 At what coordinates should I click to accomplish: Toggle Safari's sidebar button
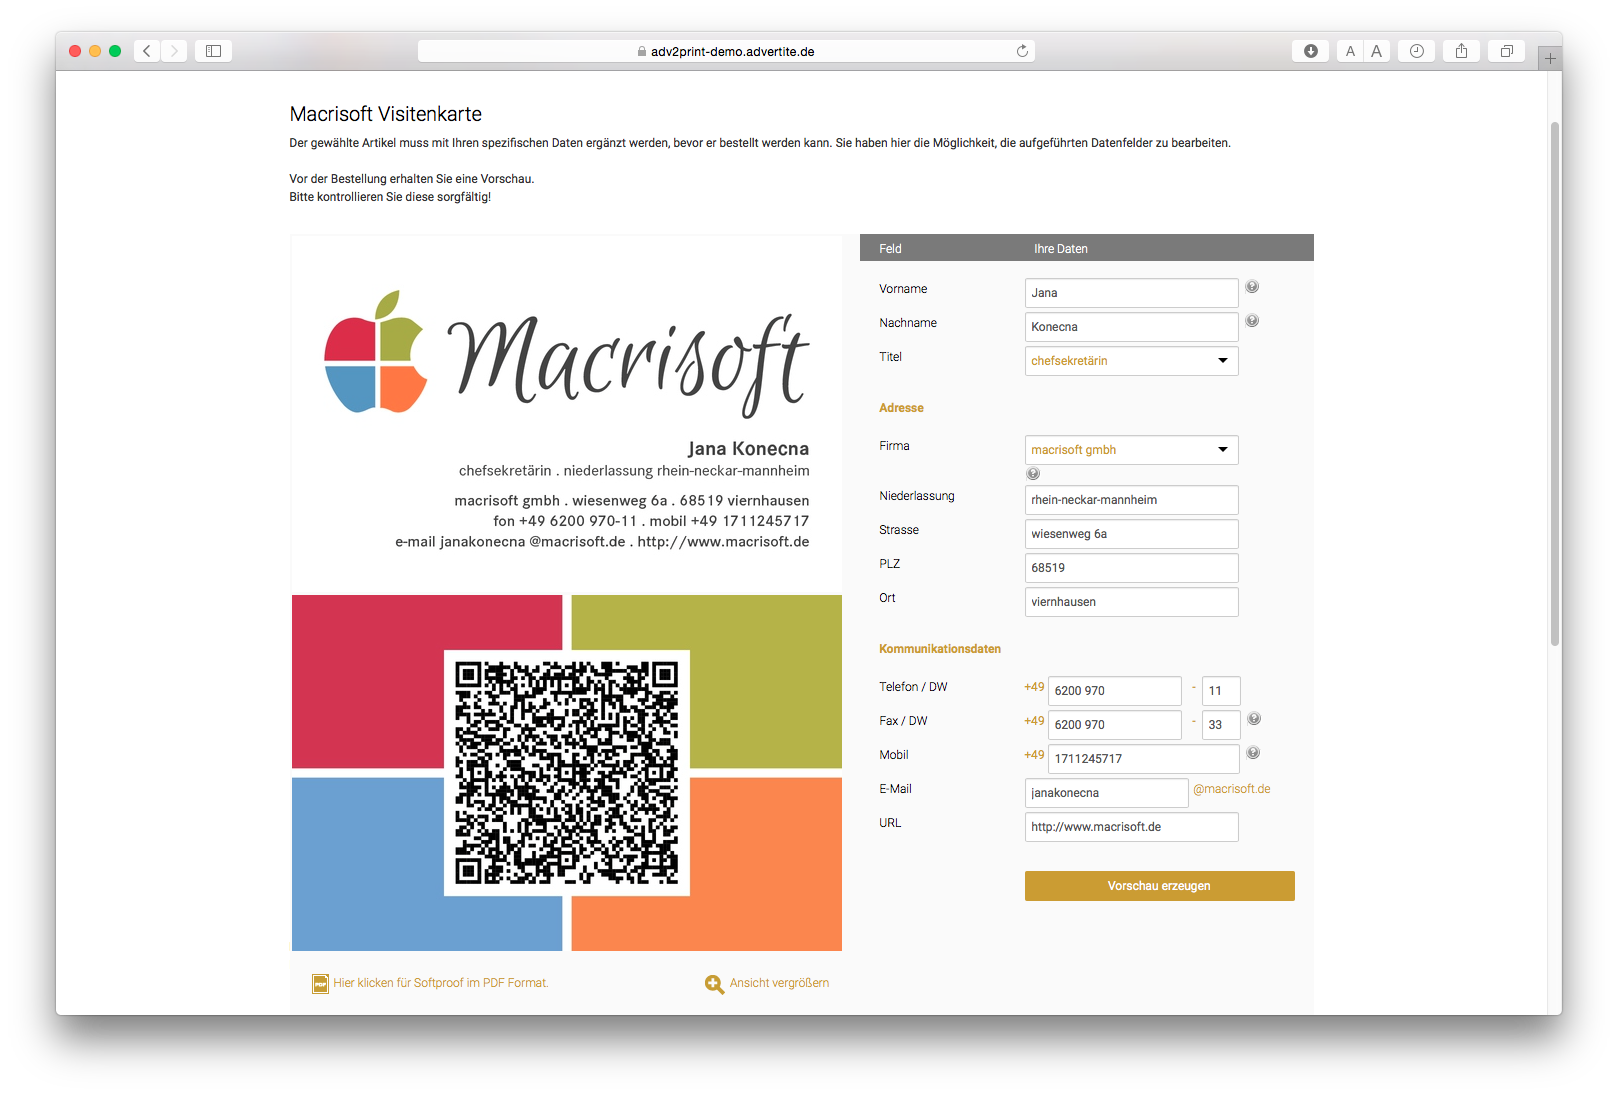(x=213, y=51)
